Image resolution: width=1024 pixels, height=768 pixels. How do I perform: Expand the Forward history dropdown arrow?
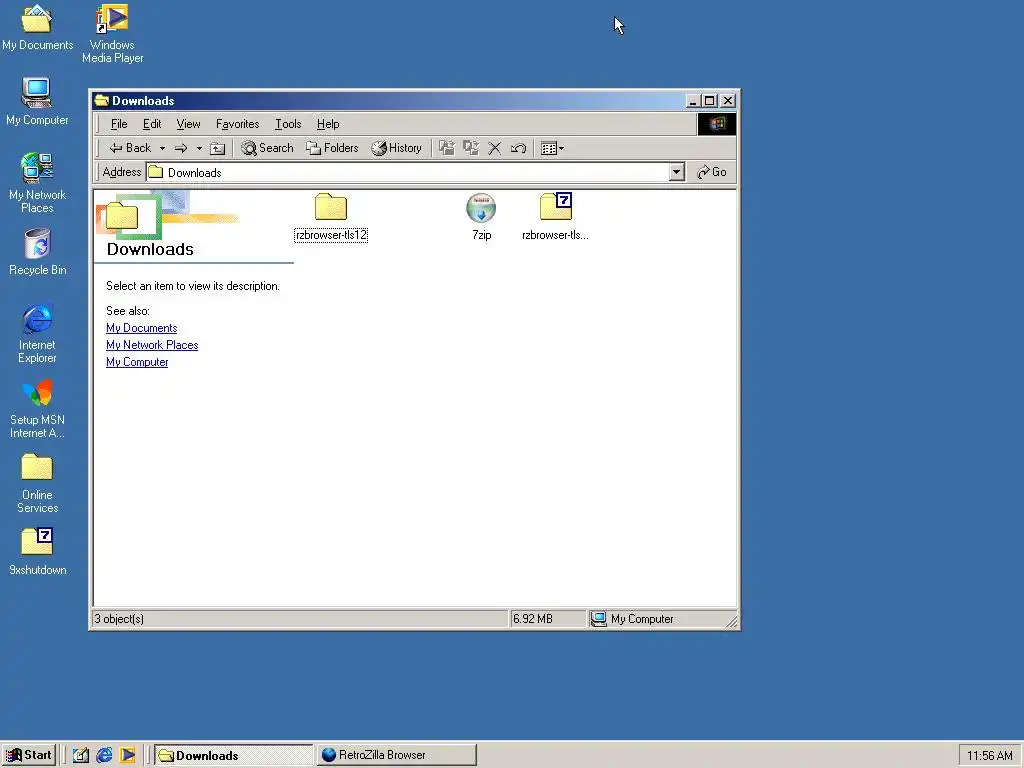click(199, 148)
